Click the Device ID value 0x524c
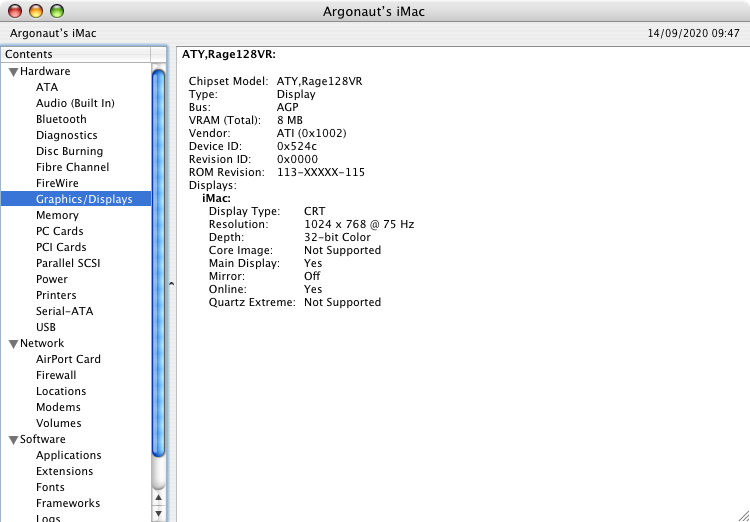 [297, 146]
